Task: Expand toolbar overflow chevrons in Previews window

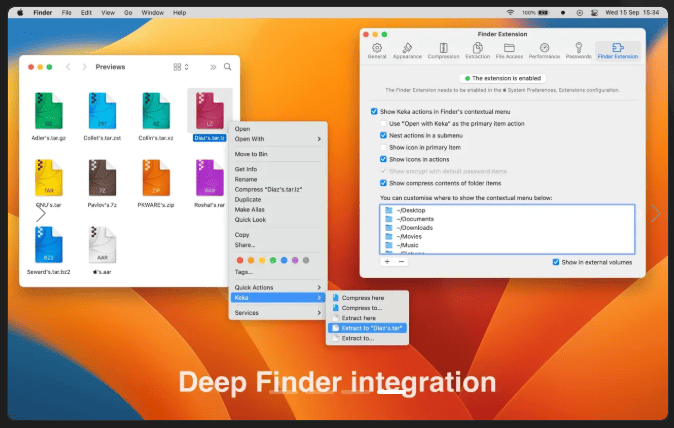Action: pyautogui.click(x=213, y=67)
